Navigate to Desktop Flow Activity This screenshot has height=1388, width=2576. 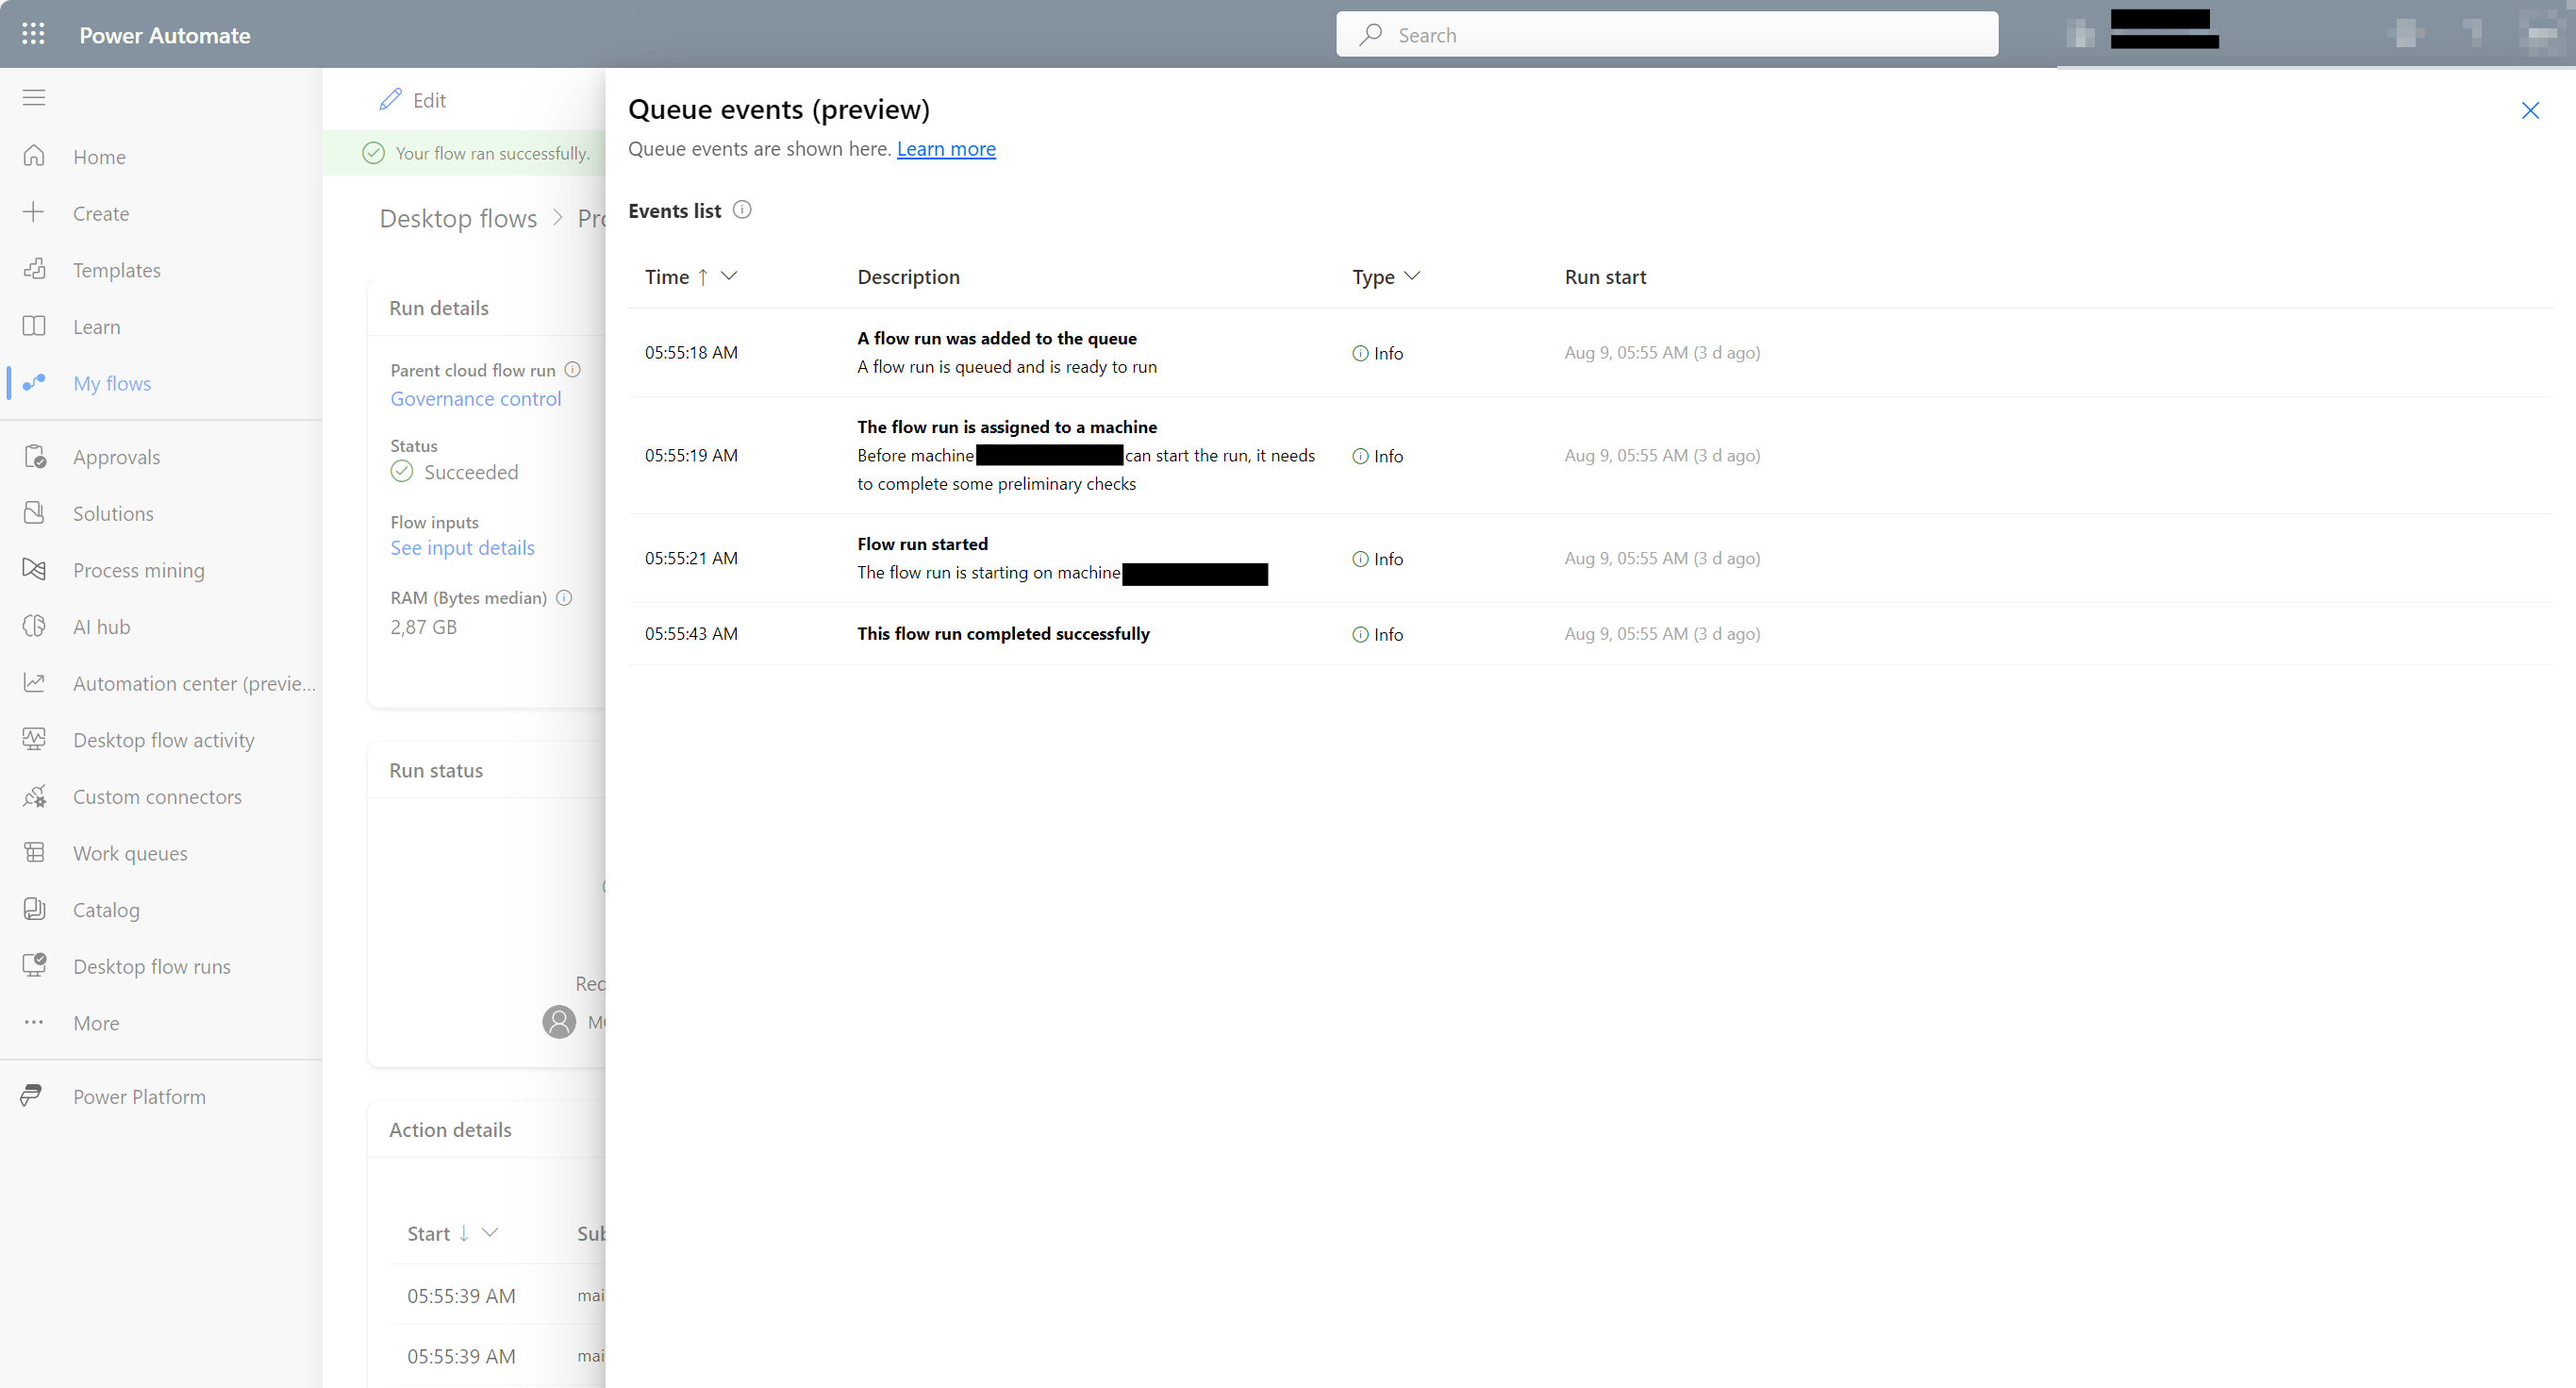164,740
